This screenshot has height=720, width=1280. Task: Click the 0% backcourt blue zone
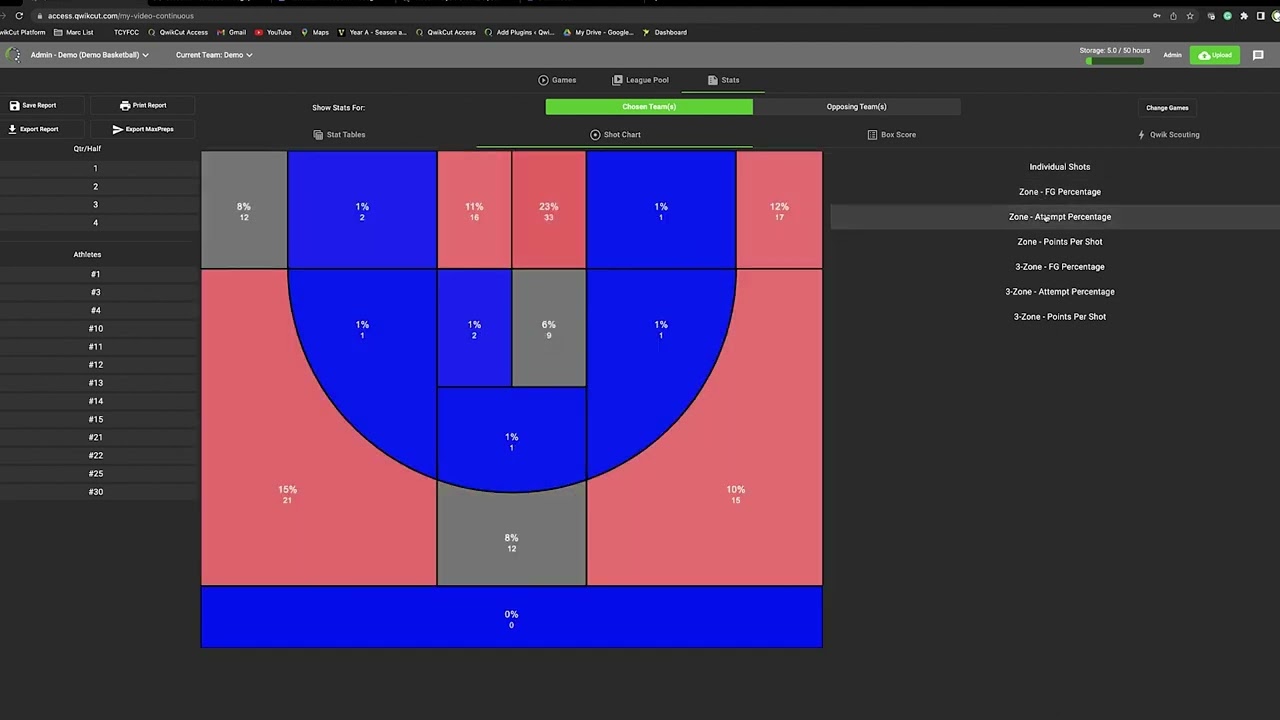pyautogui.click(x=511, y=618)
